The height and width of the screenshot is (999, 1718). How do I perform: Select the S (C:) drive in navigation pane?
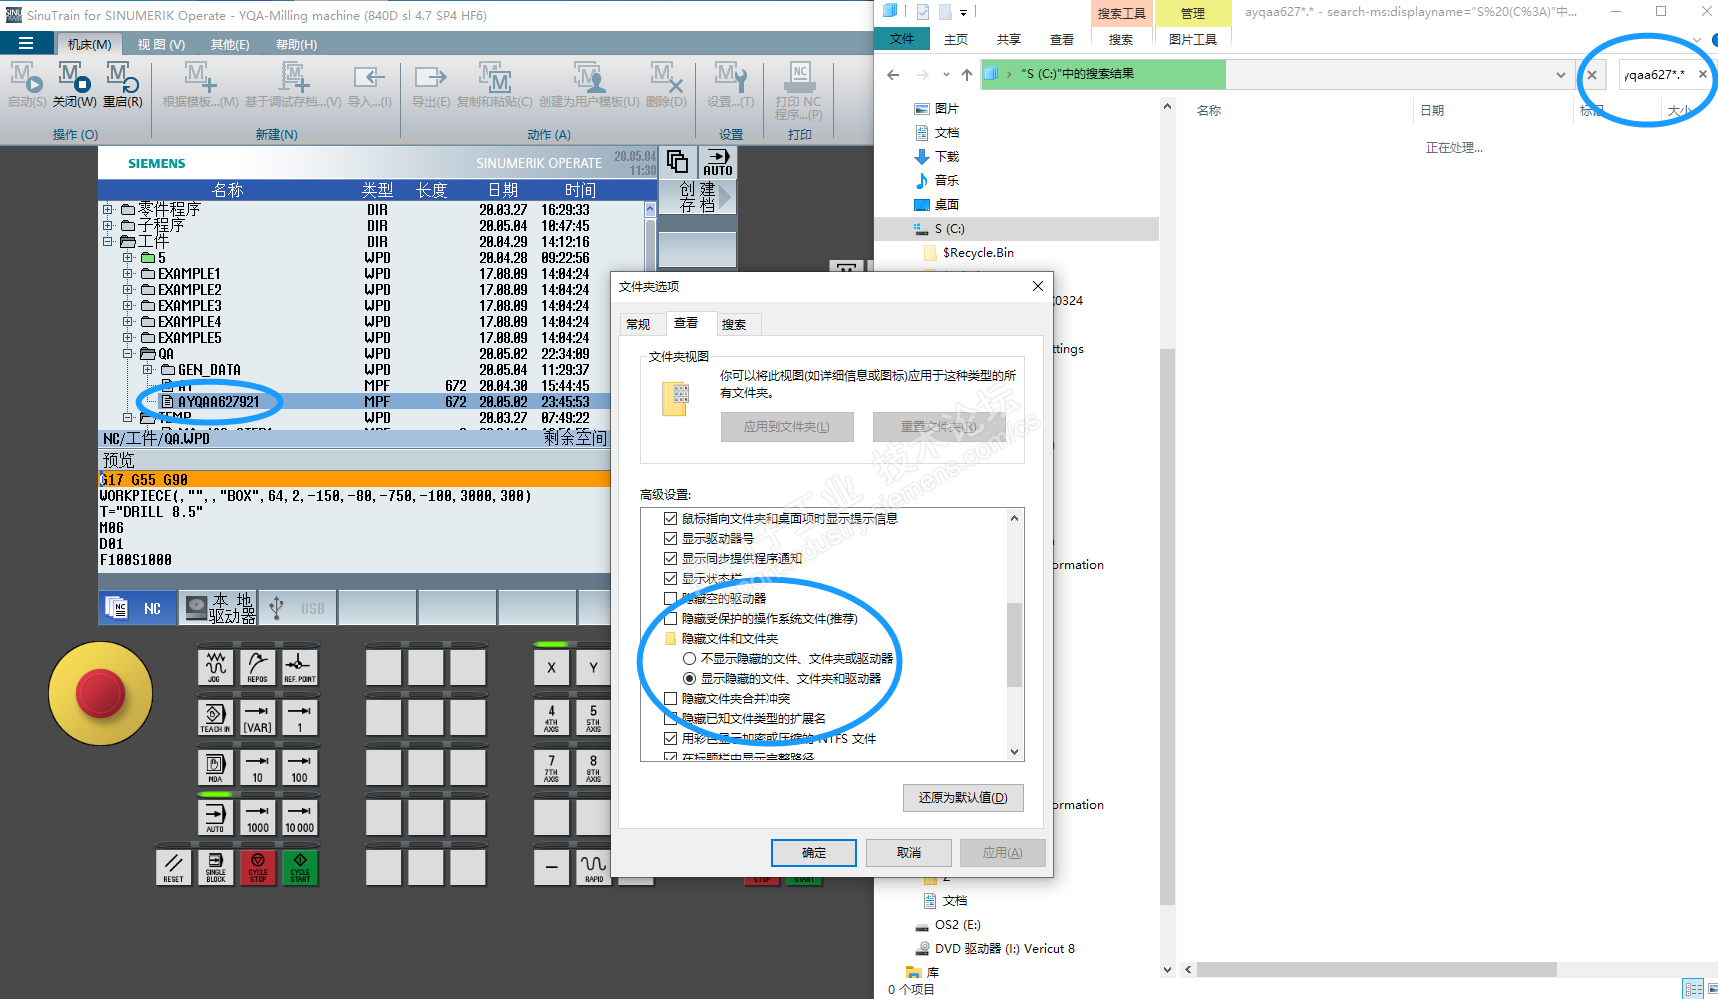coord(949,228)
